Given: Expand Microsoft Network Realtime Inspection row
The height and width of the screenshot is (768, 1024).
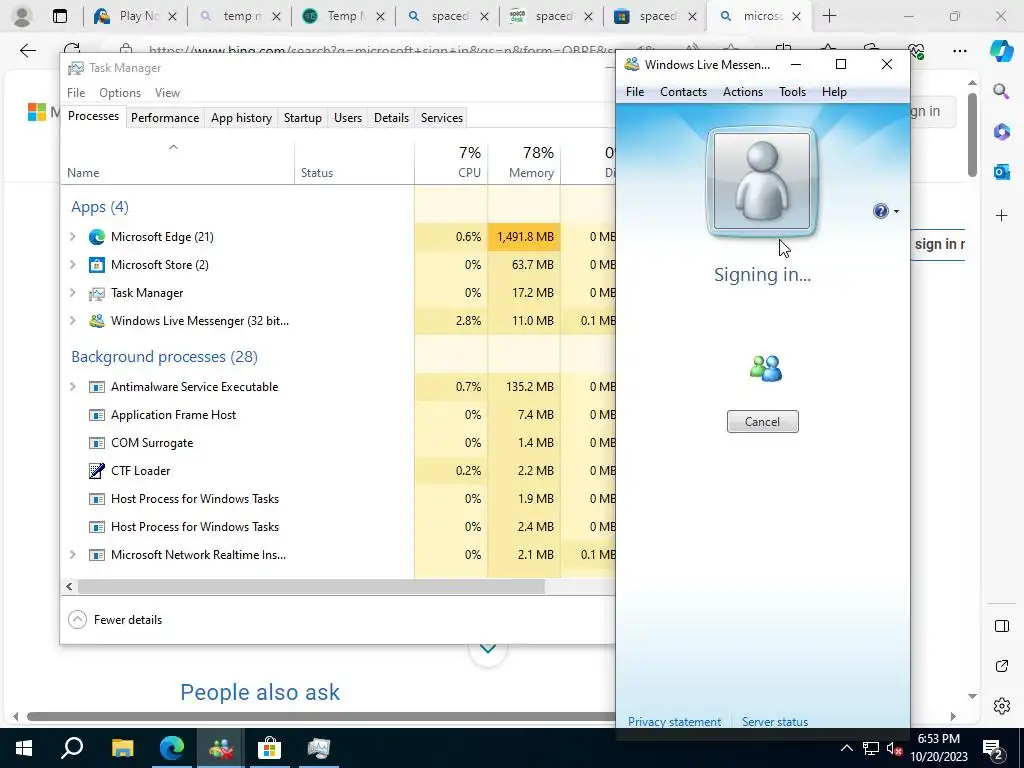Looking at the screenshot, I should click(x=72, y=554).
